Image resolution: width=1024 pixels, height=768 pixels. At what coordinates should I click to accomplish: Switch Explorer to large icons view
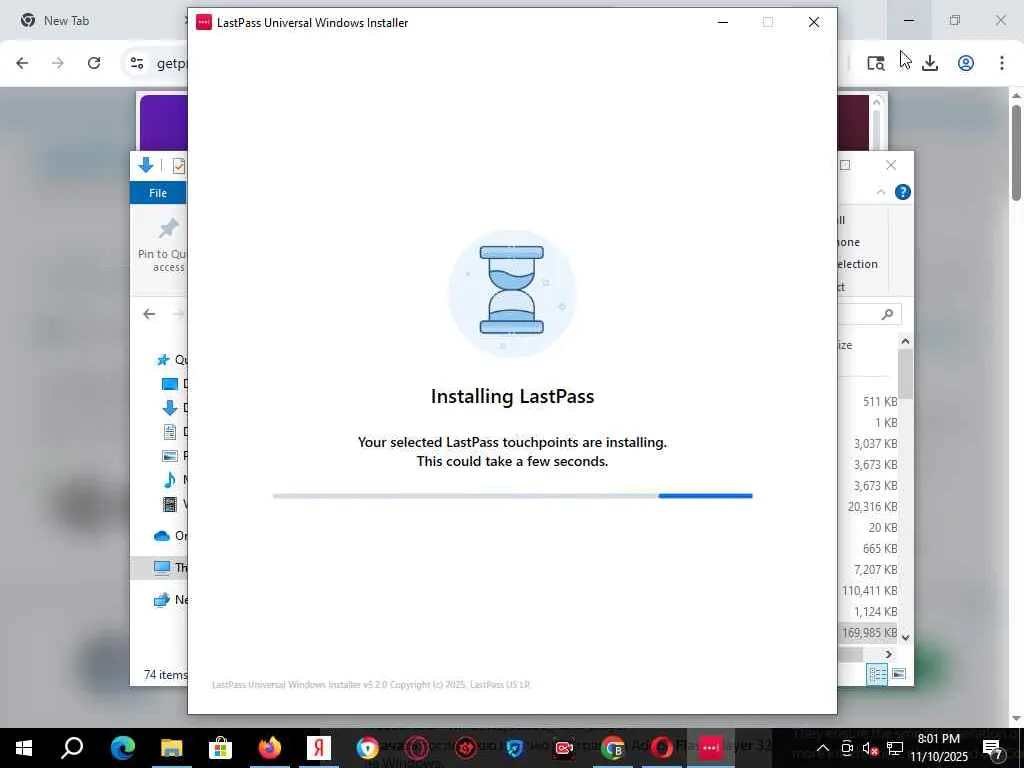[x=899, y=674]
